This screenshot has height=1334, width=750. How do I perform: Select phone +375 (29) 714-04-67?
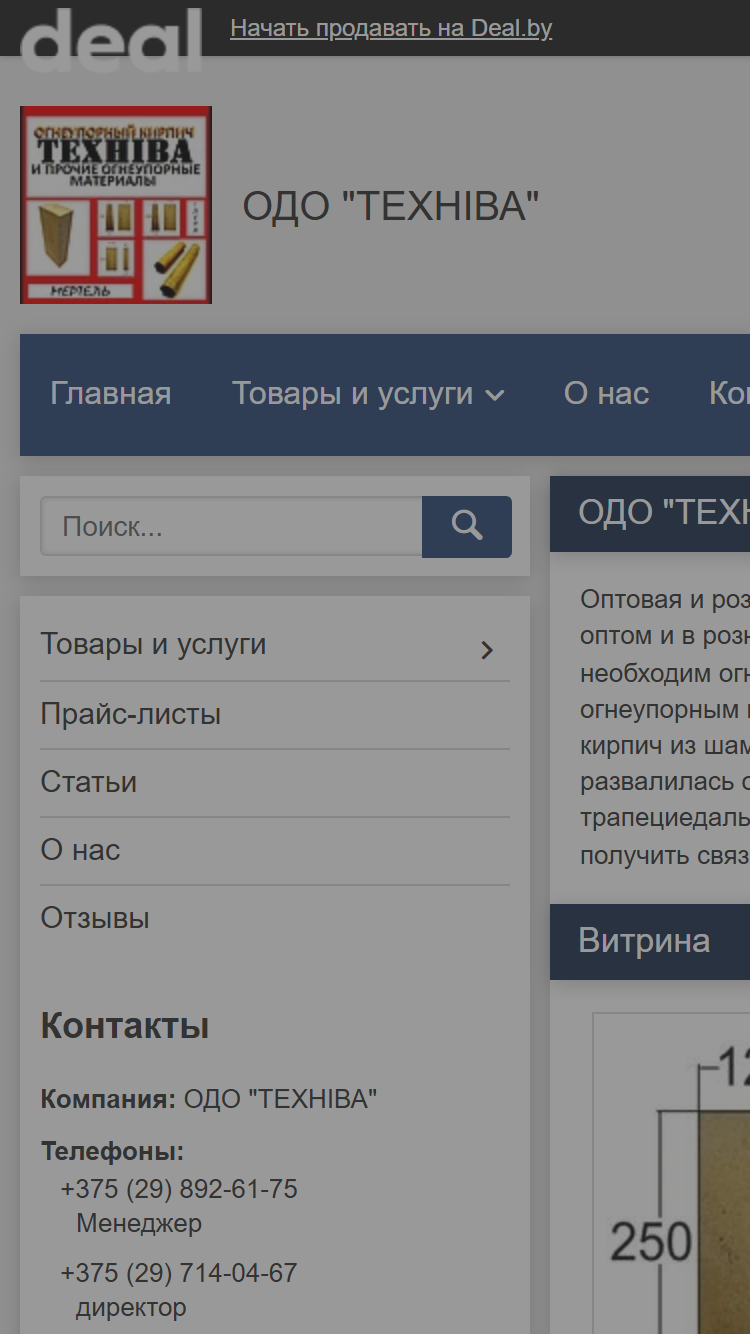pyautogui.click(x=179, y=1273)
